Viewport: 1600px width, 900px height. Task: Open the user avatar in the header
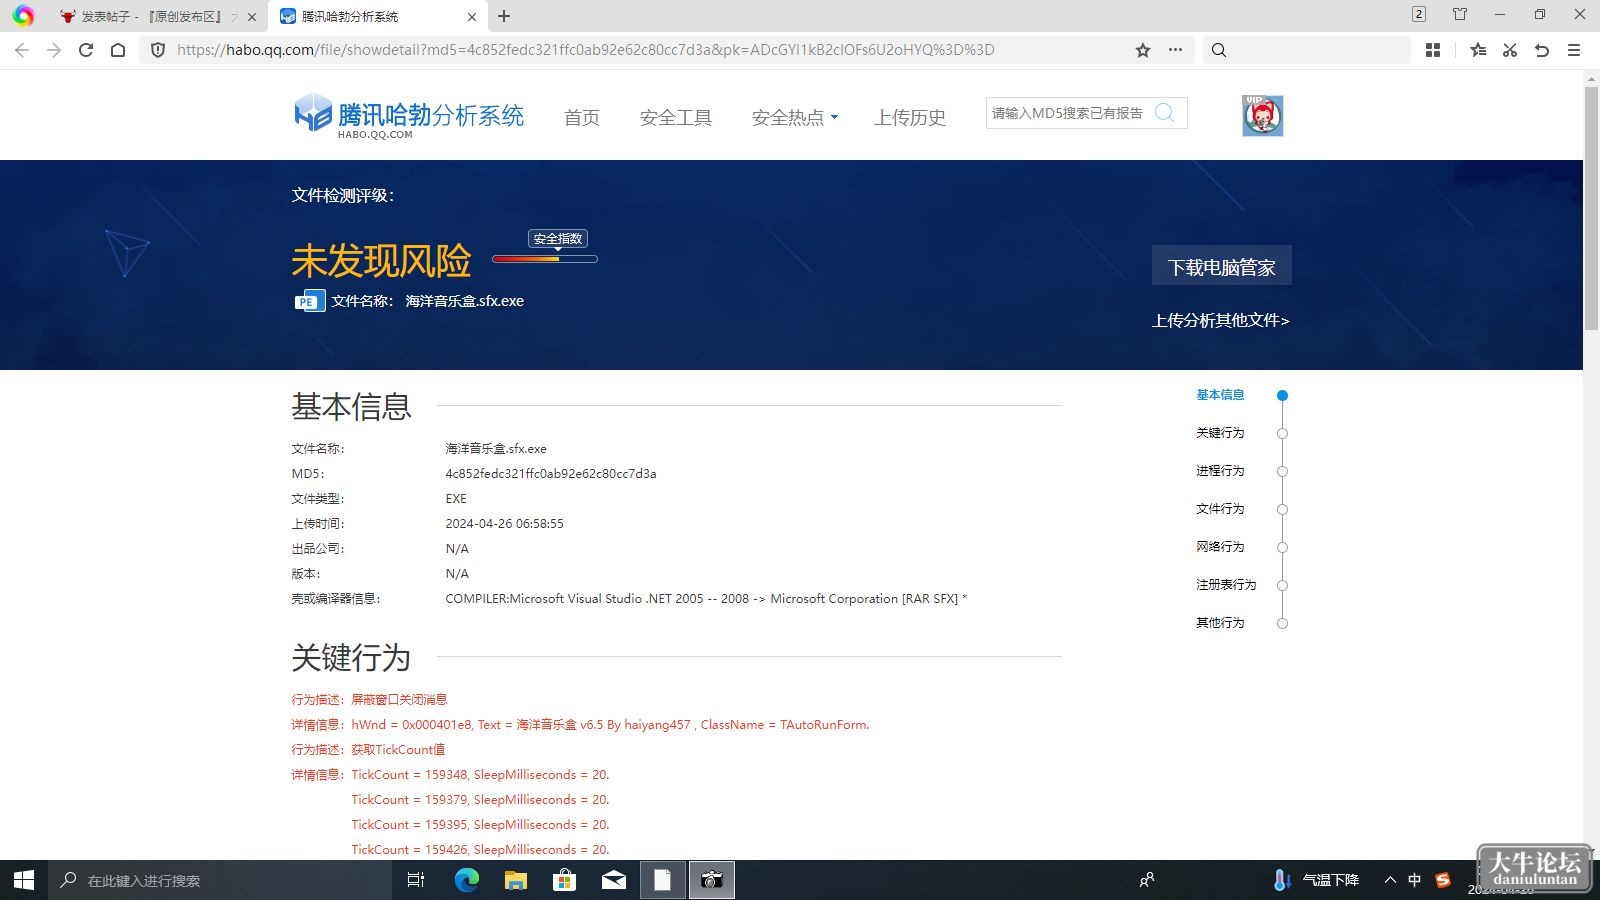point(1262,116)
